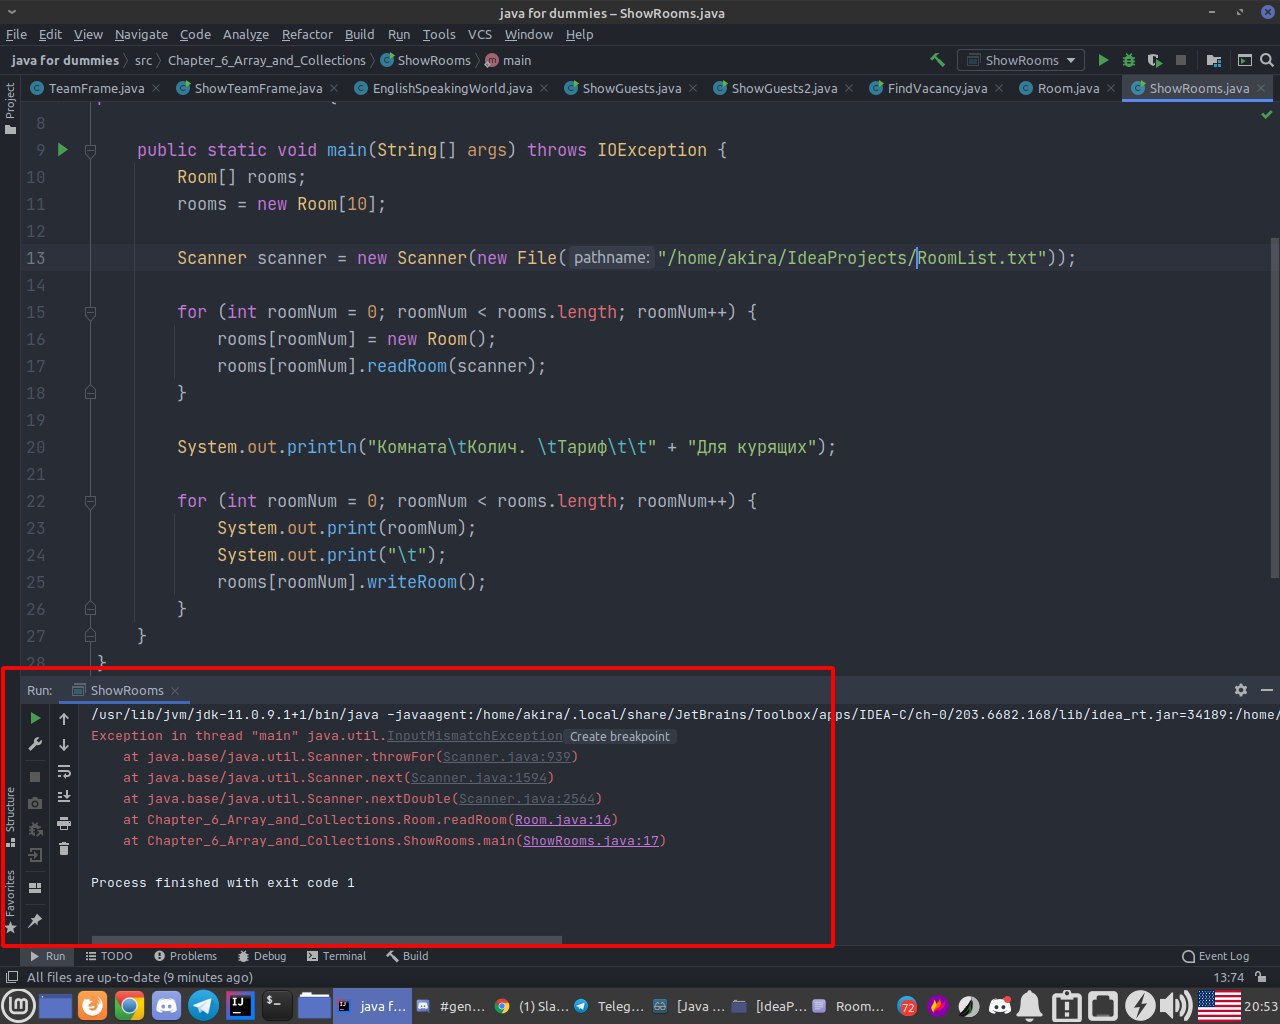Click the Exit icon in the Run panel
This screenshot has height=1024, width=1280.
click(35, 855)
